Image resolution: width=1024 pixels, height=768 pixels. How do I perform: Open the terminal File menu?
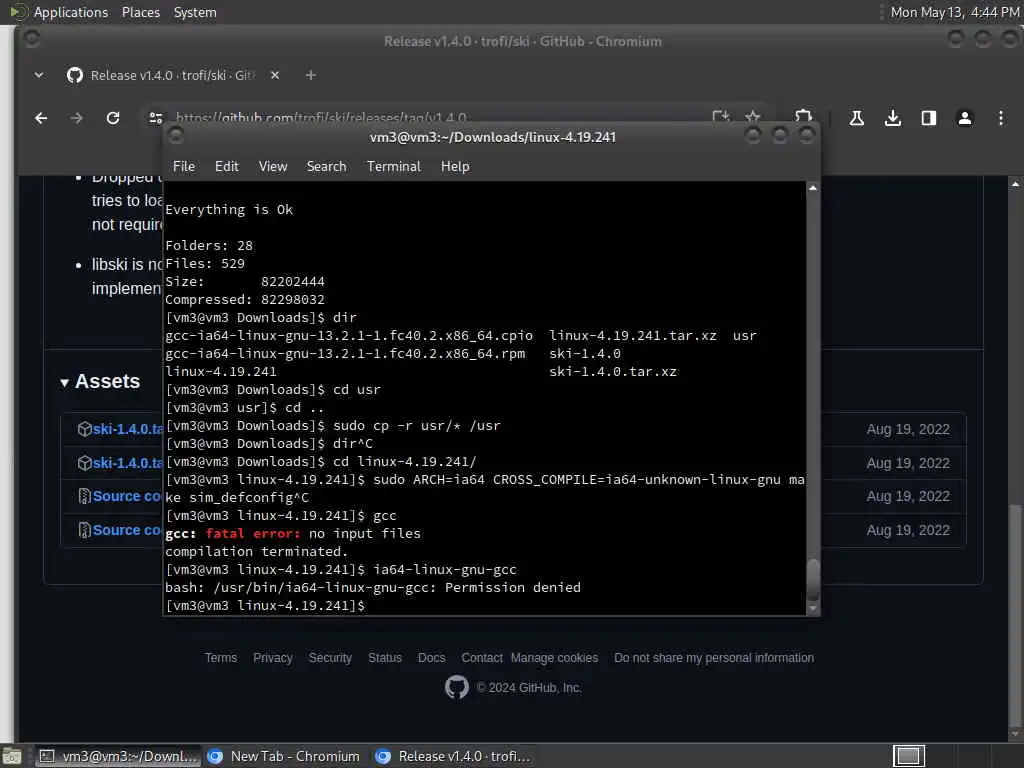pyautogui.click(x=184, y=167)
